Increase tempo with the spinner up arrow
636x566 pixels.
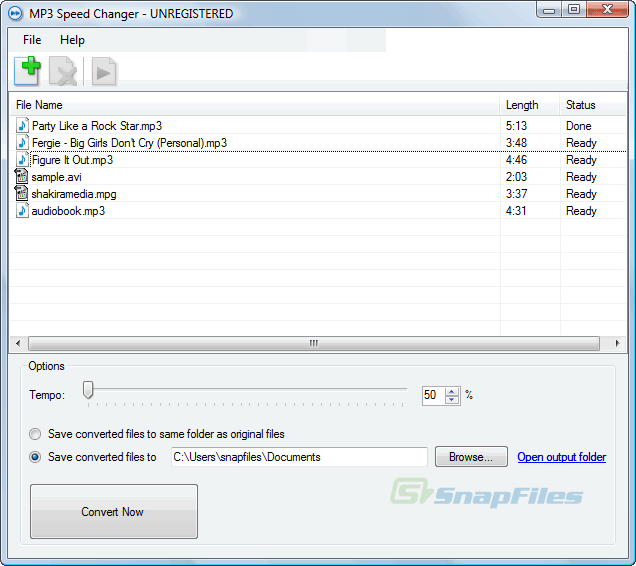pos(452,391)
